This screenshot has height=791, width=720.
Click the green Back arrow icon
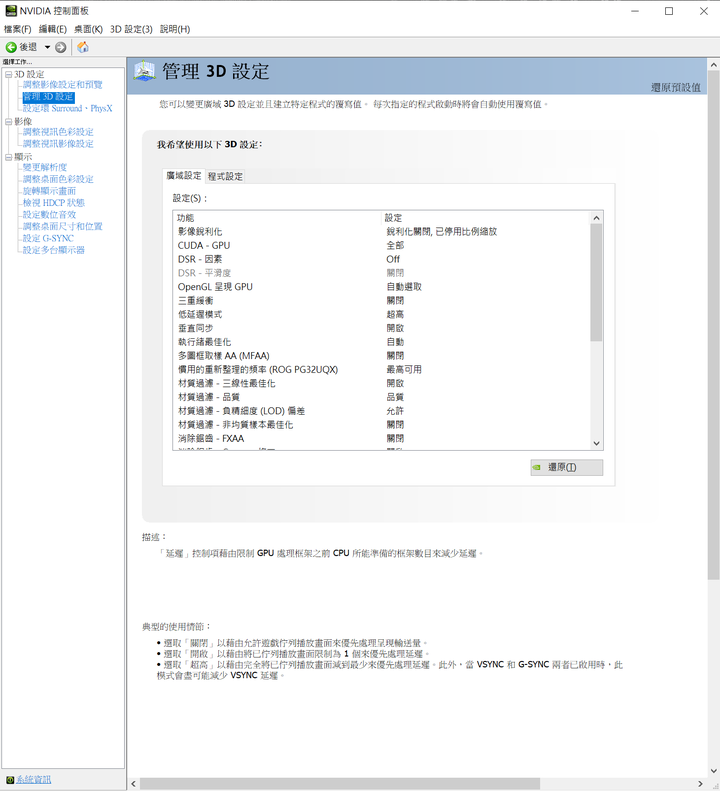[11, 47]
